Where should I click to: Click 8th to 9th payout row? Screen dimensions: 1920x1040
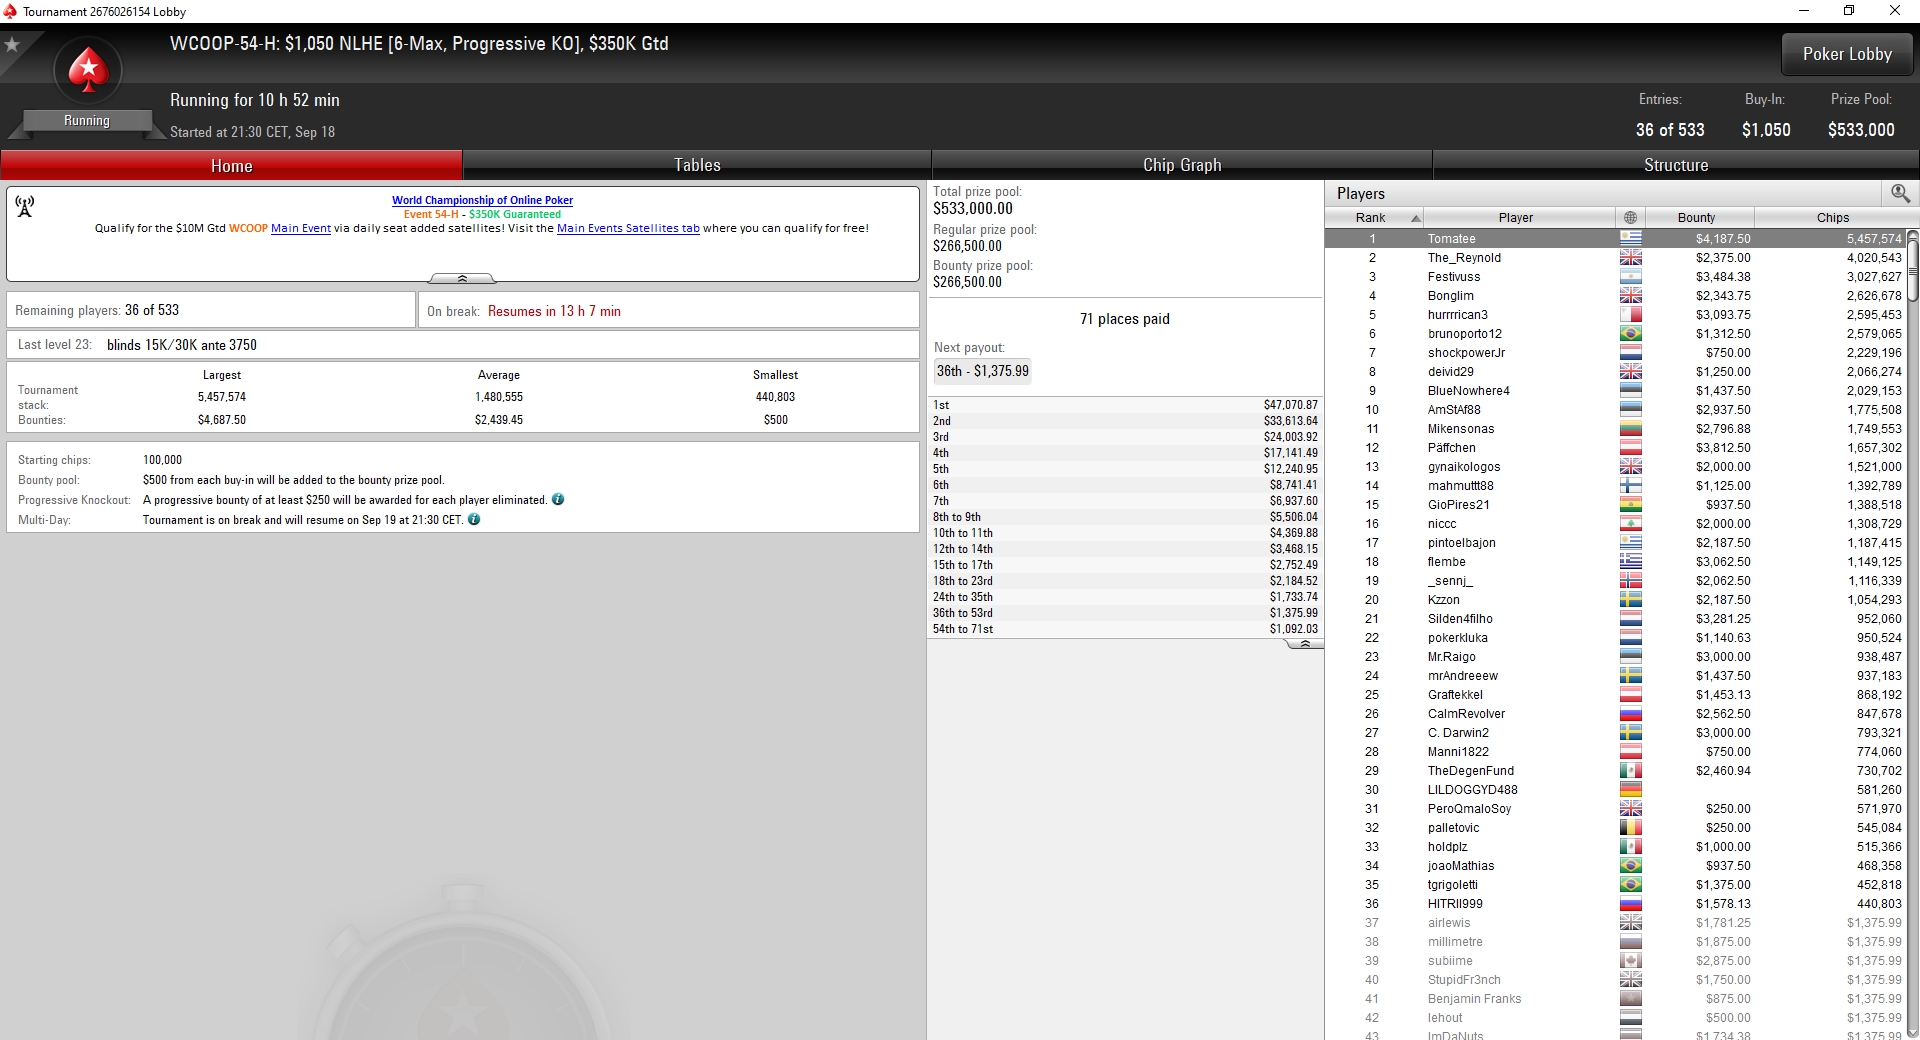tap(1125, 517)
